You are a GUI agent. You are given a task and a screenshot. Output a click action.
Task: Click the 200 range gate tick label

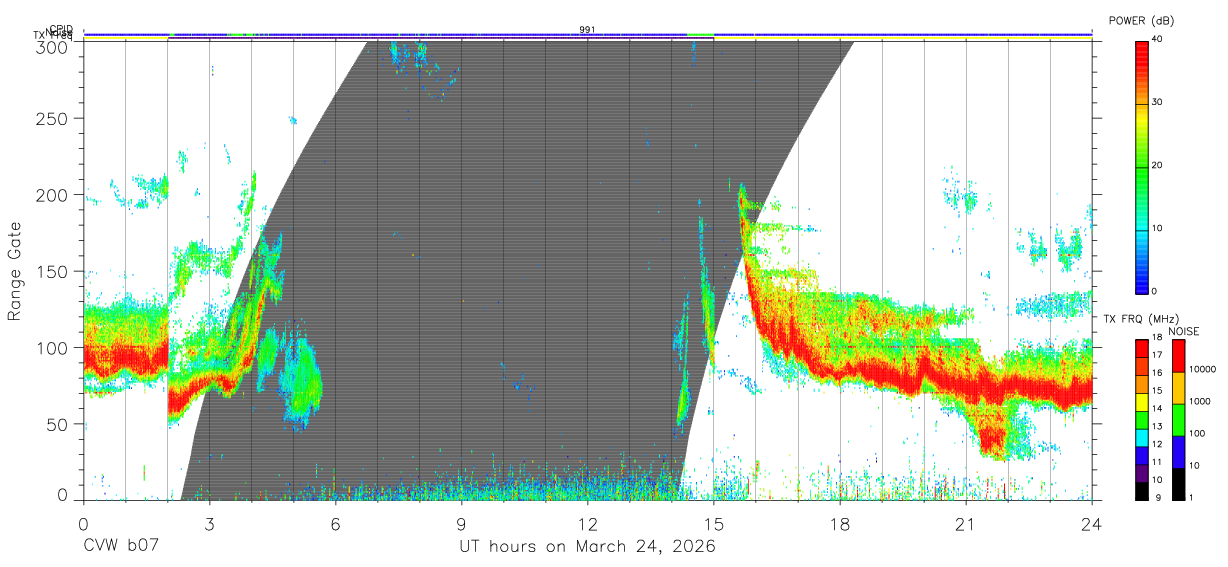pos(51,195)
